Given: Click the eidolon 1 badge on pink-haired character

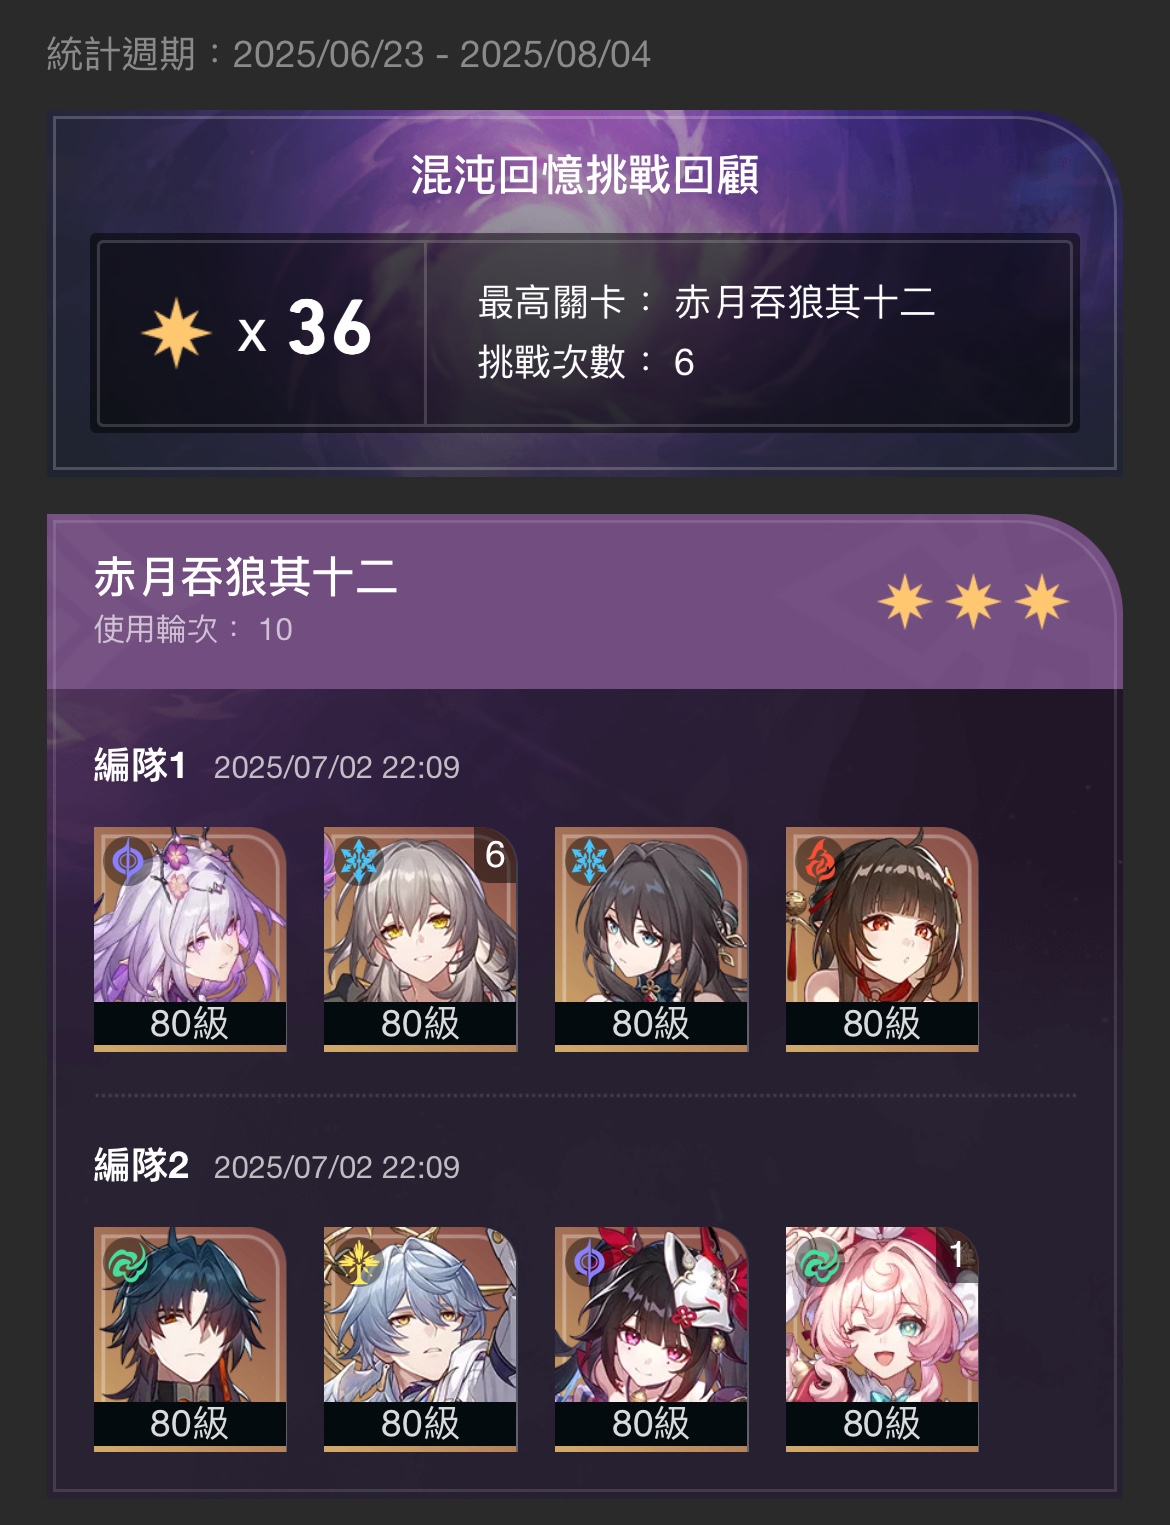Looking at the screenshot, I should pyautogui.click(x=957, y=1254).
